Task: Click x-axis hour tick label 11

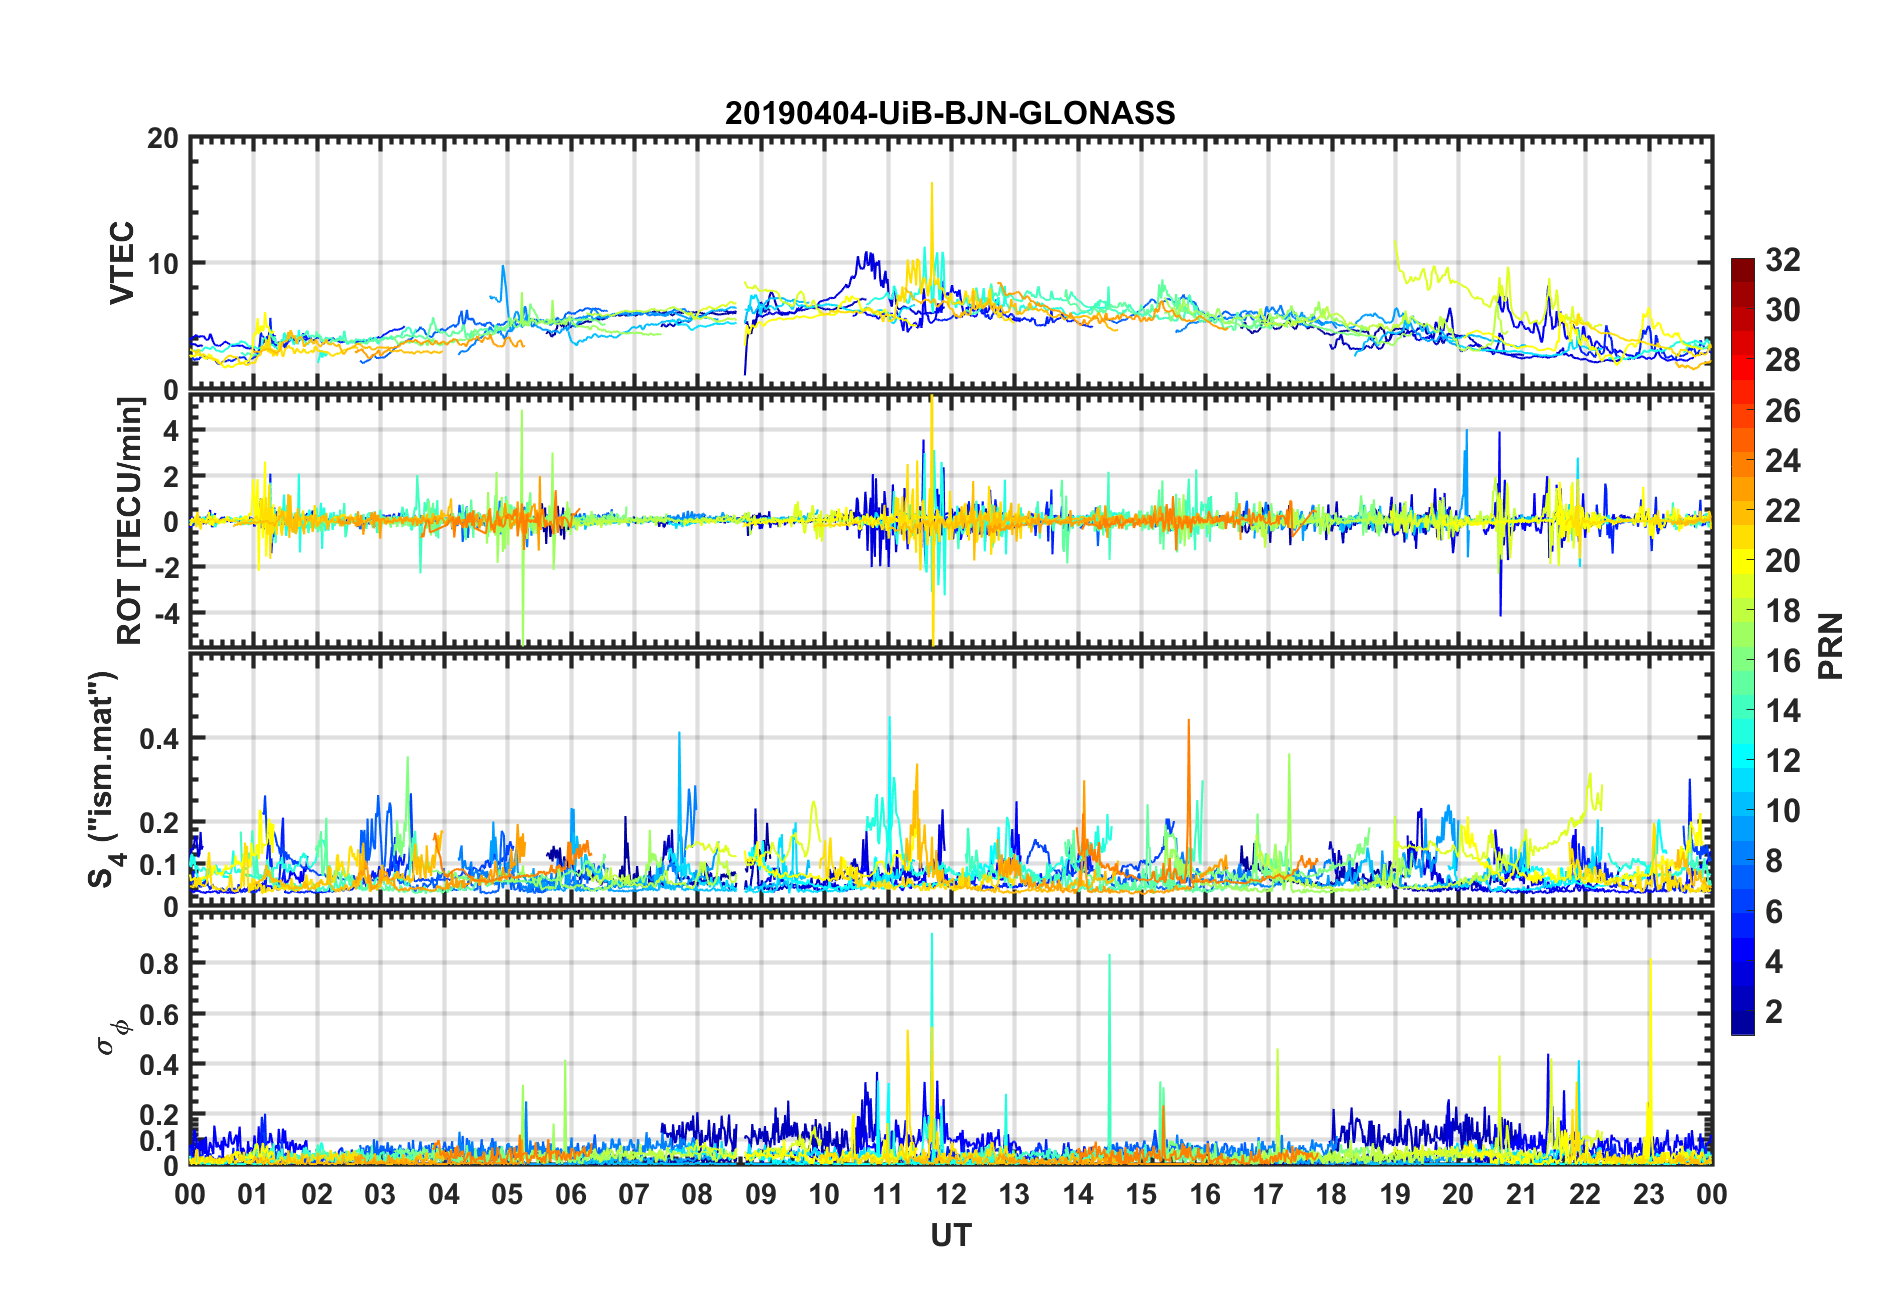Action: (888, 1195)
